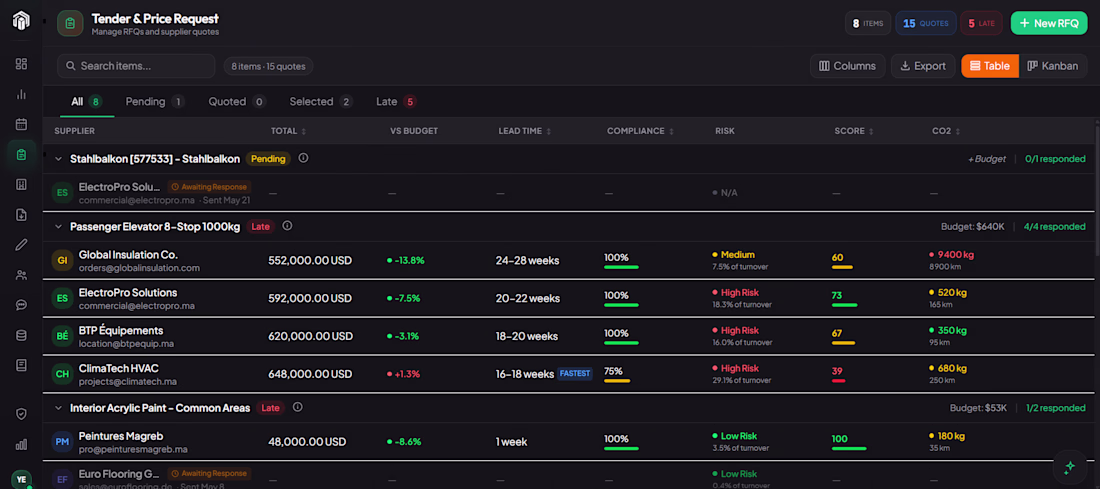The image size is (1100, 489).
Task: Select the Late tab
Action: (x=396, y=102)
